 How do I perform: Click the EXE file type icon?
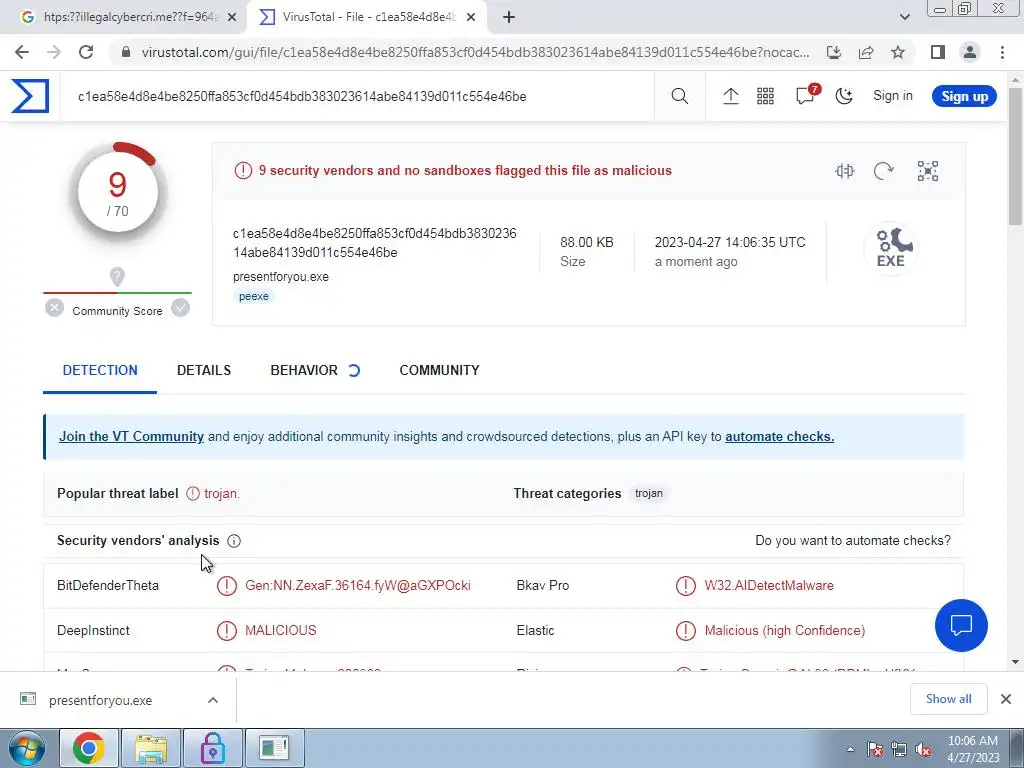pos(891,248)
